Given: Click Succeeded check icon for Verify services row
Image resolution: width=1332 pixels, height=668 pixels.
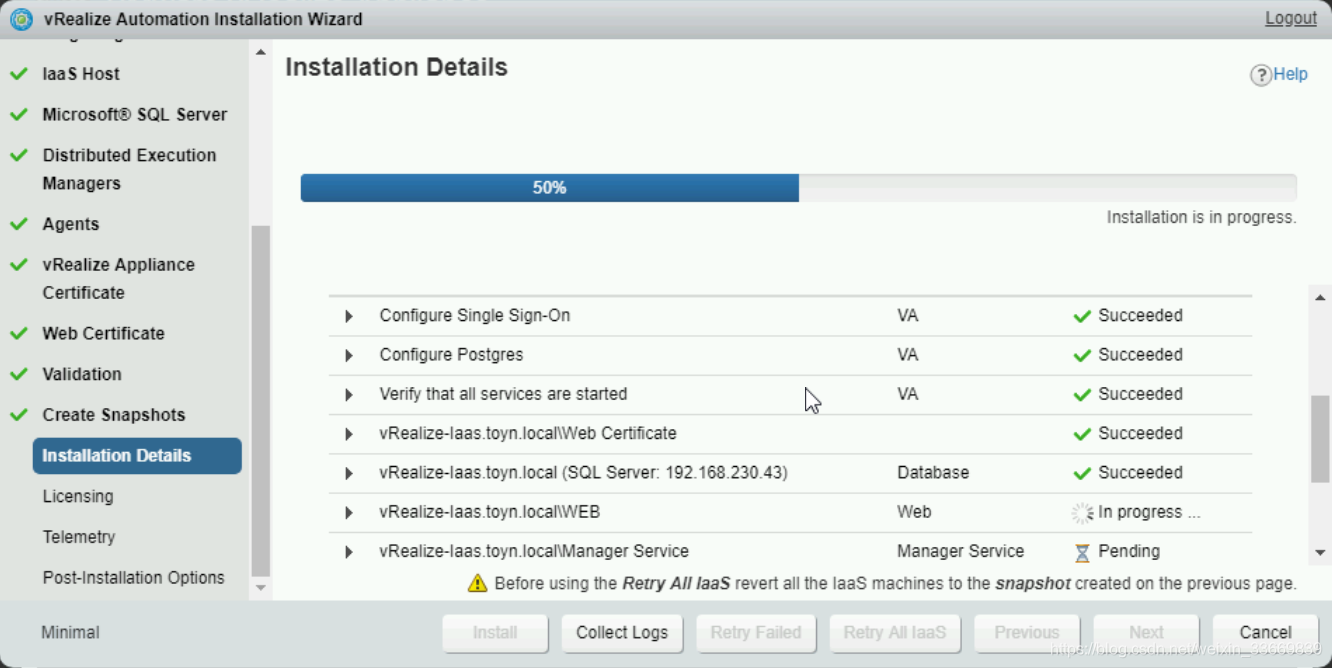Looking at the screenshot, I should [x=1082, y=395].
